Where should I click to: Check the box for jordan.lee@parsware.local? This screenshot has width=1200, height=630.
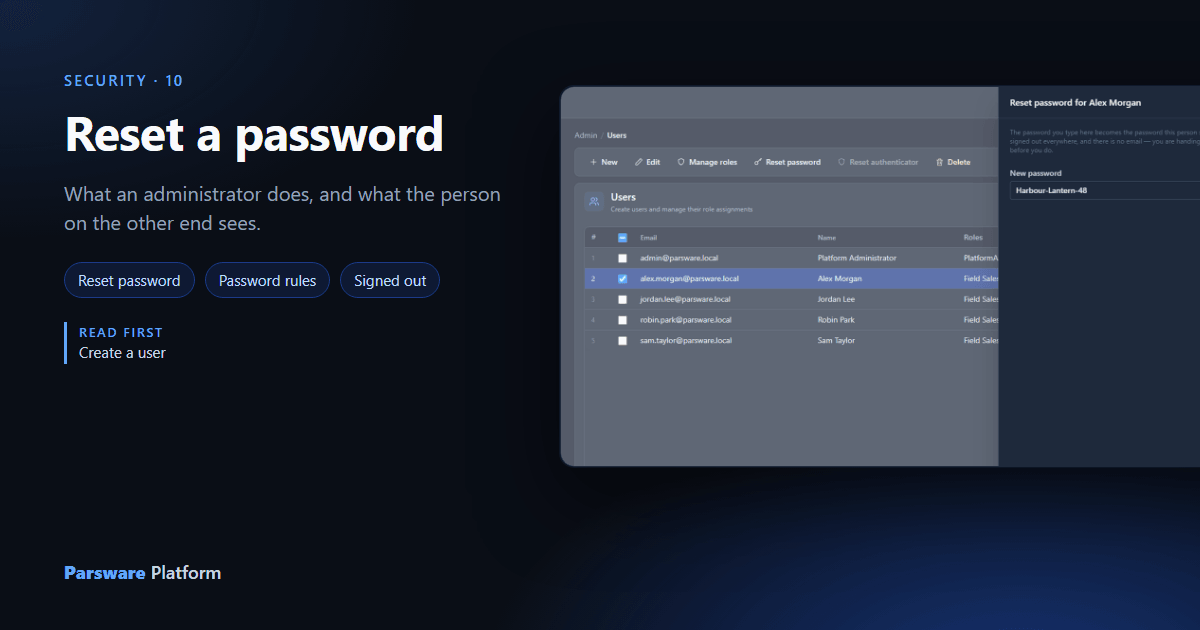click(622, 299)
